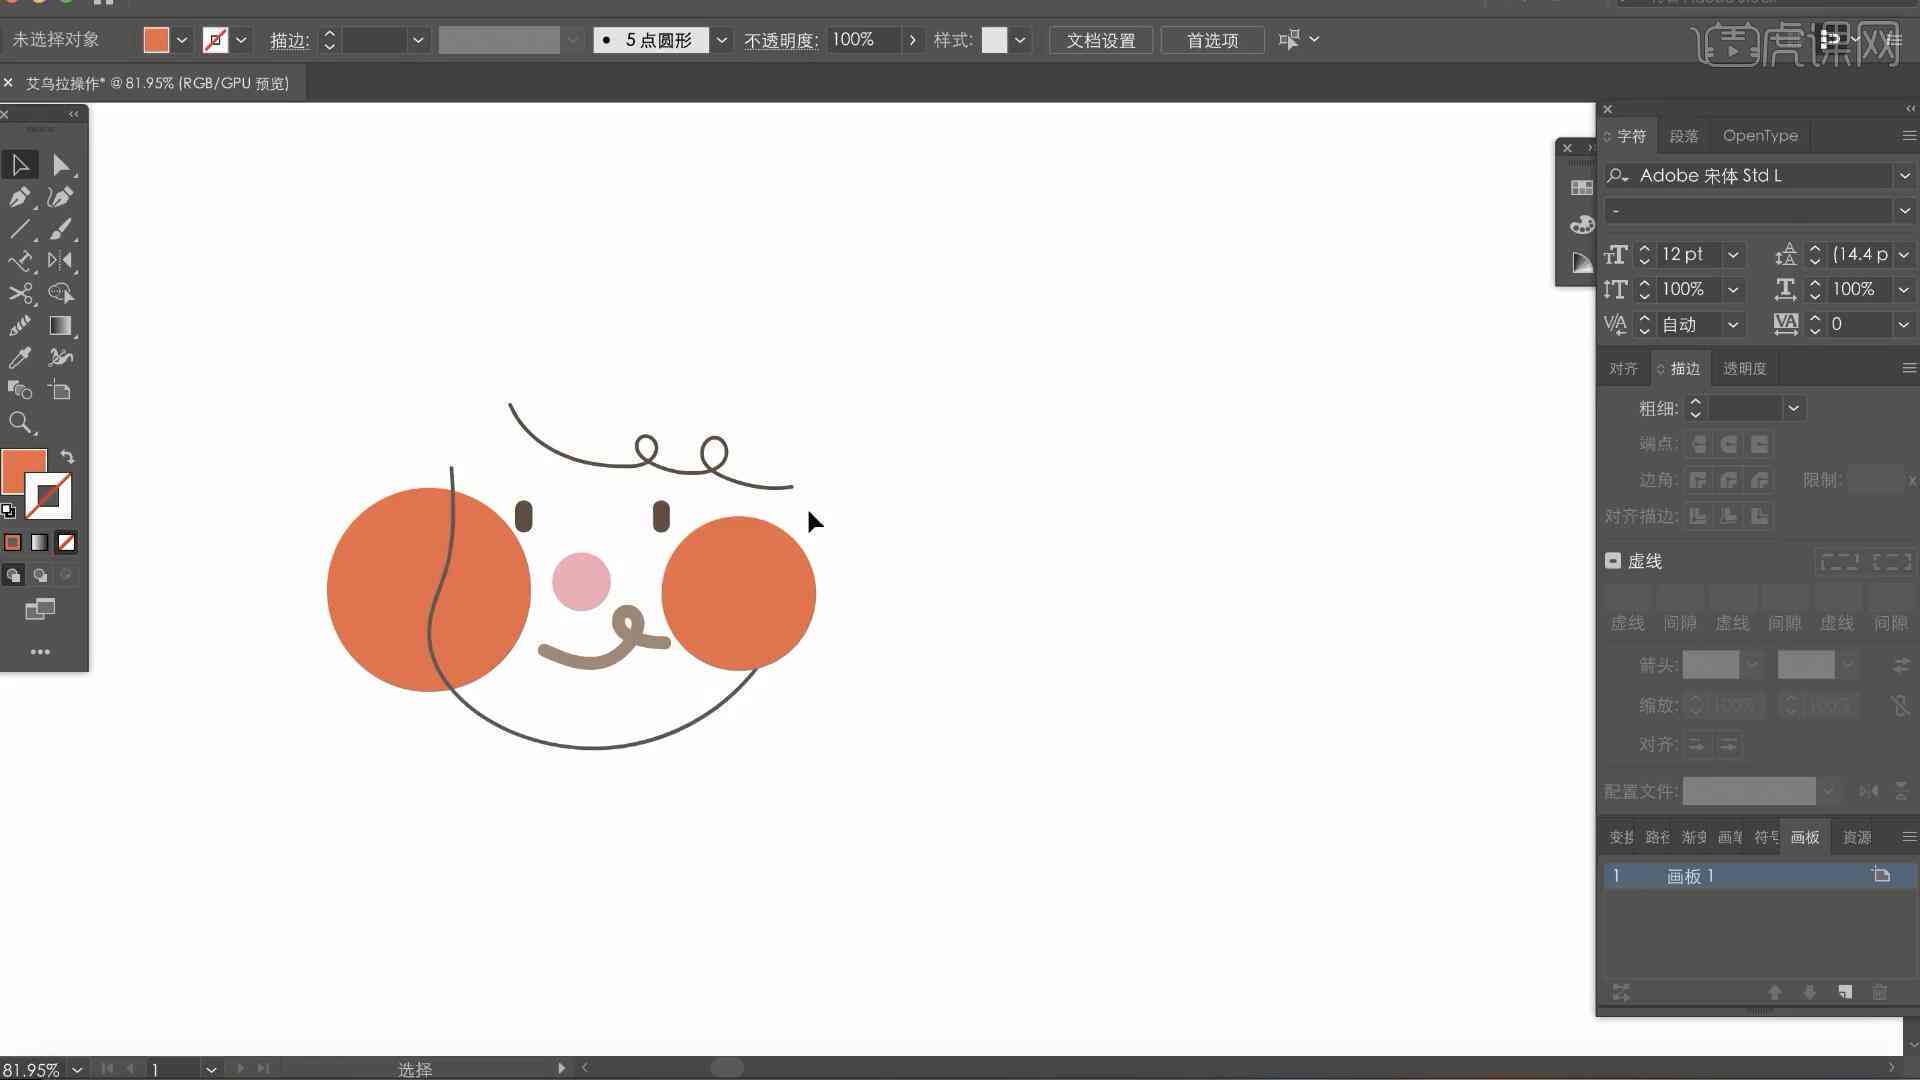Open fill color dropdown in control bar

tap(182, 40)
